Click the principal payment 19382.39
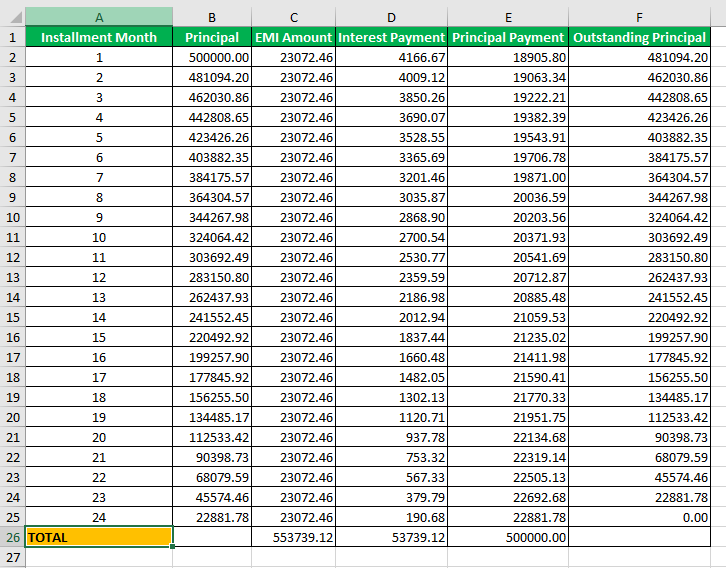 click(508, 117)
